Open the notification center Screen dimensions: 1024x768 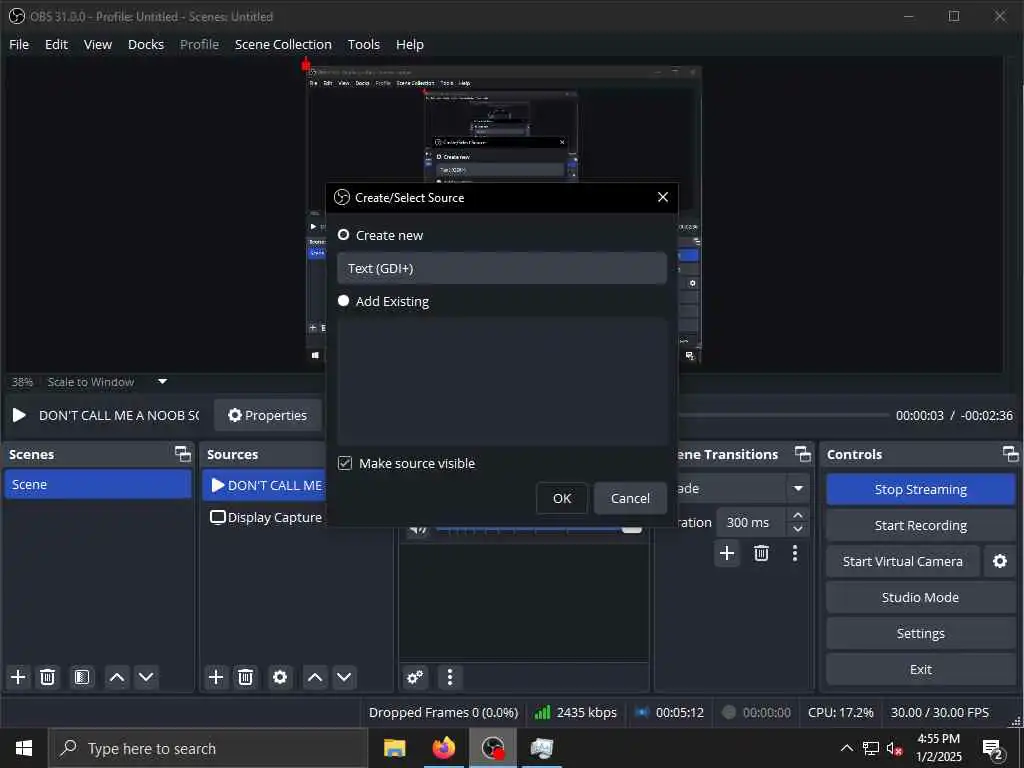[993, 748]
